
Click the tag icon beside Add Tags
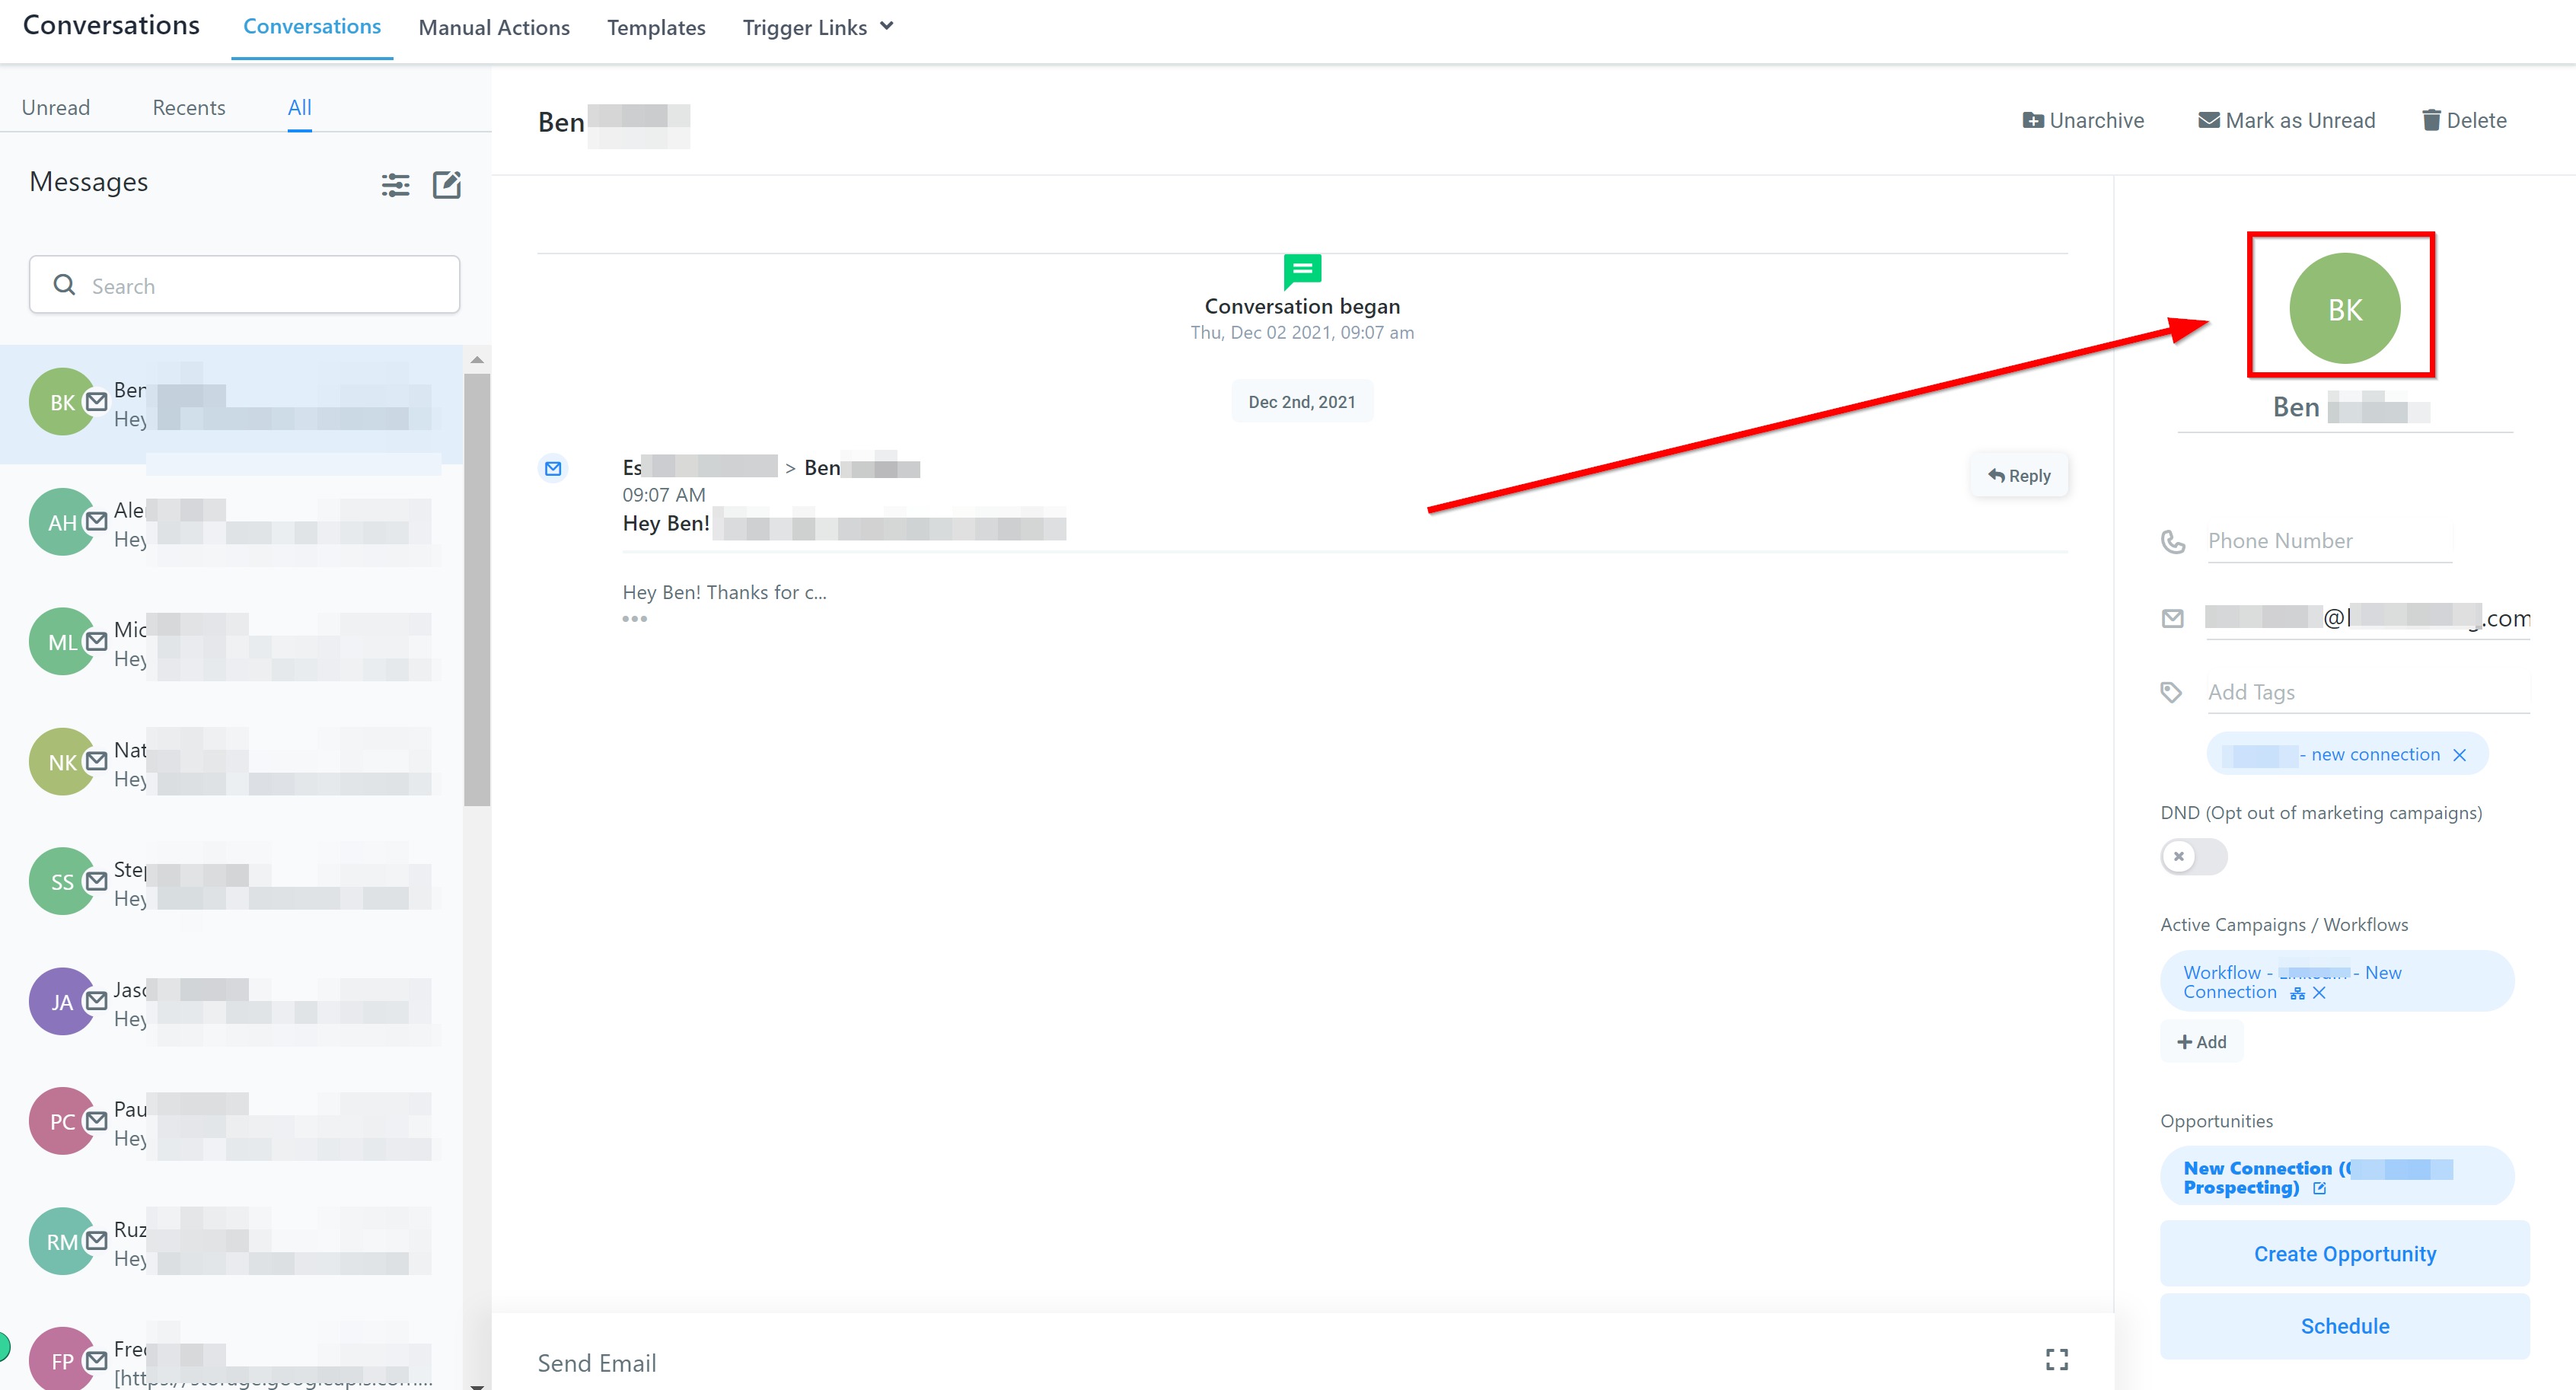click(x=2171, y=692)
